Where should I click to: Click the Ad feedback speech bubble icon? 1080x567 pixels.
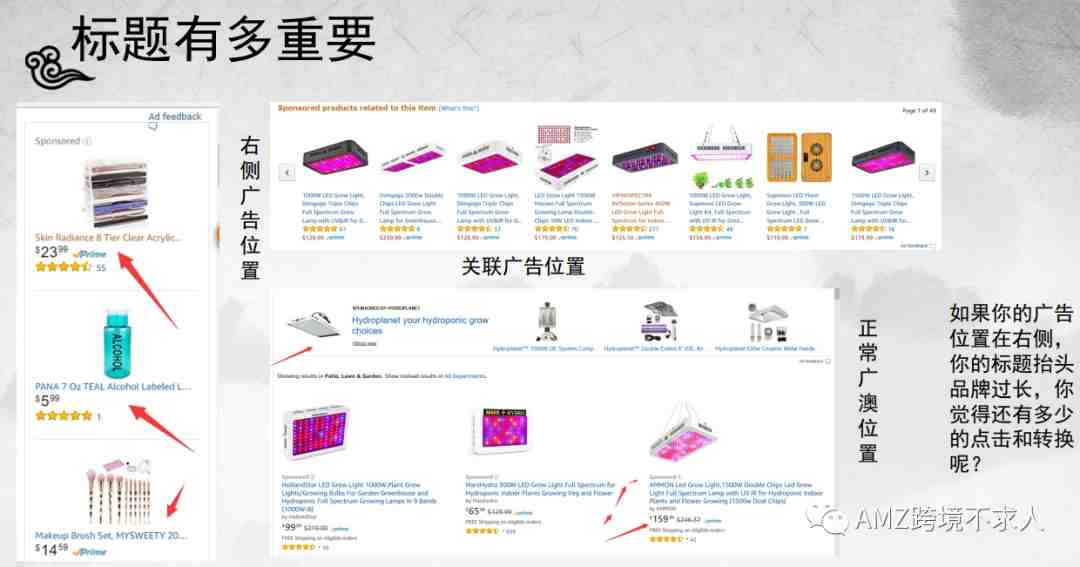pyautogui.click(x=153, y=126)
